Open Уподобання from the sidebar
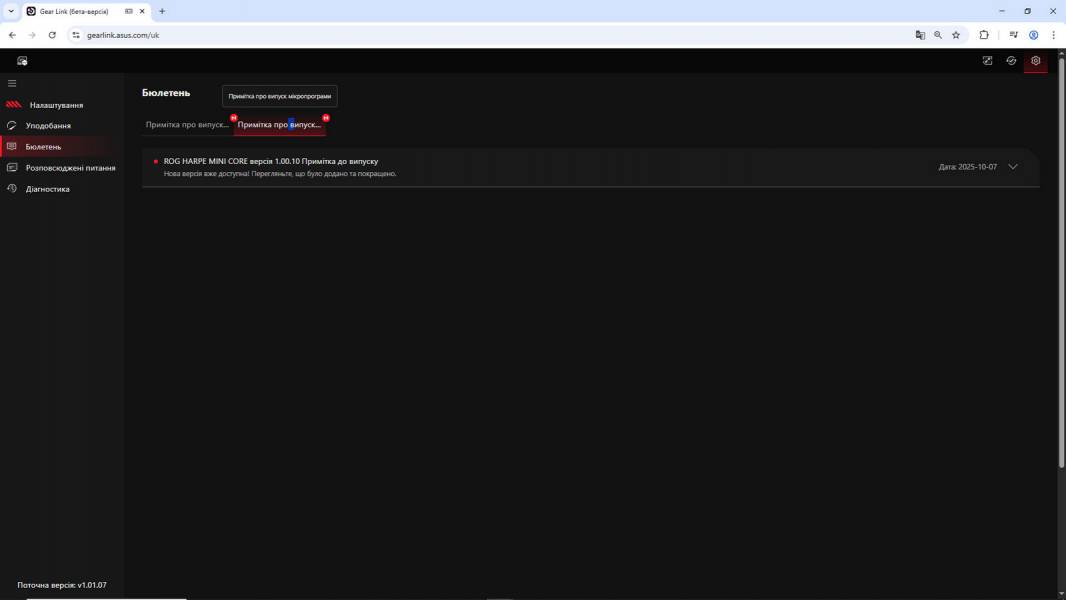The width and height of the screenshot is (1066, 600). pyautogui.click(x=48, y=126)
